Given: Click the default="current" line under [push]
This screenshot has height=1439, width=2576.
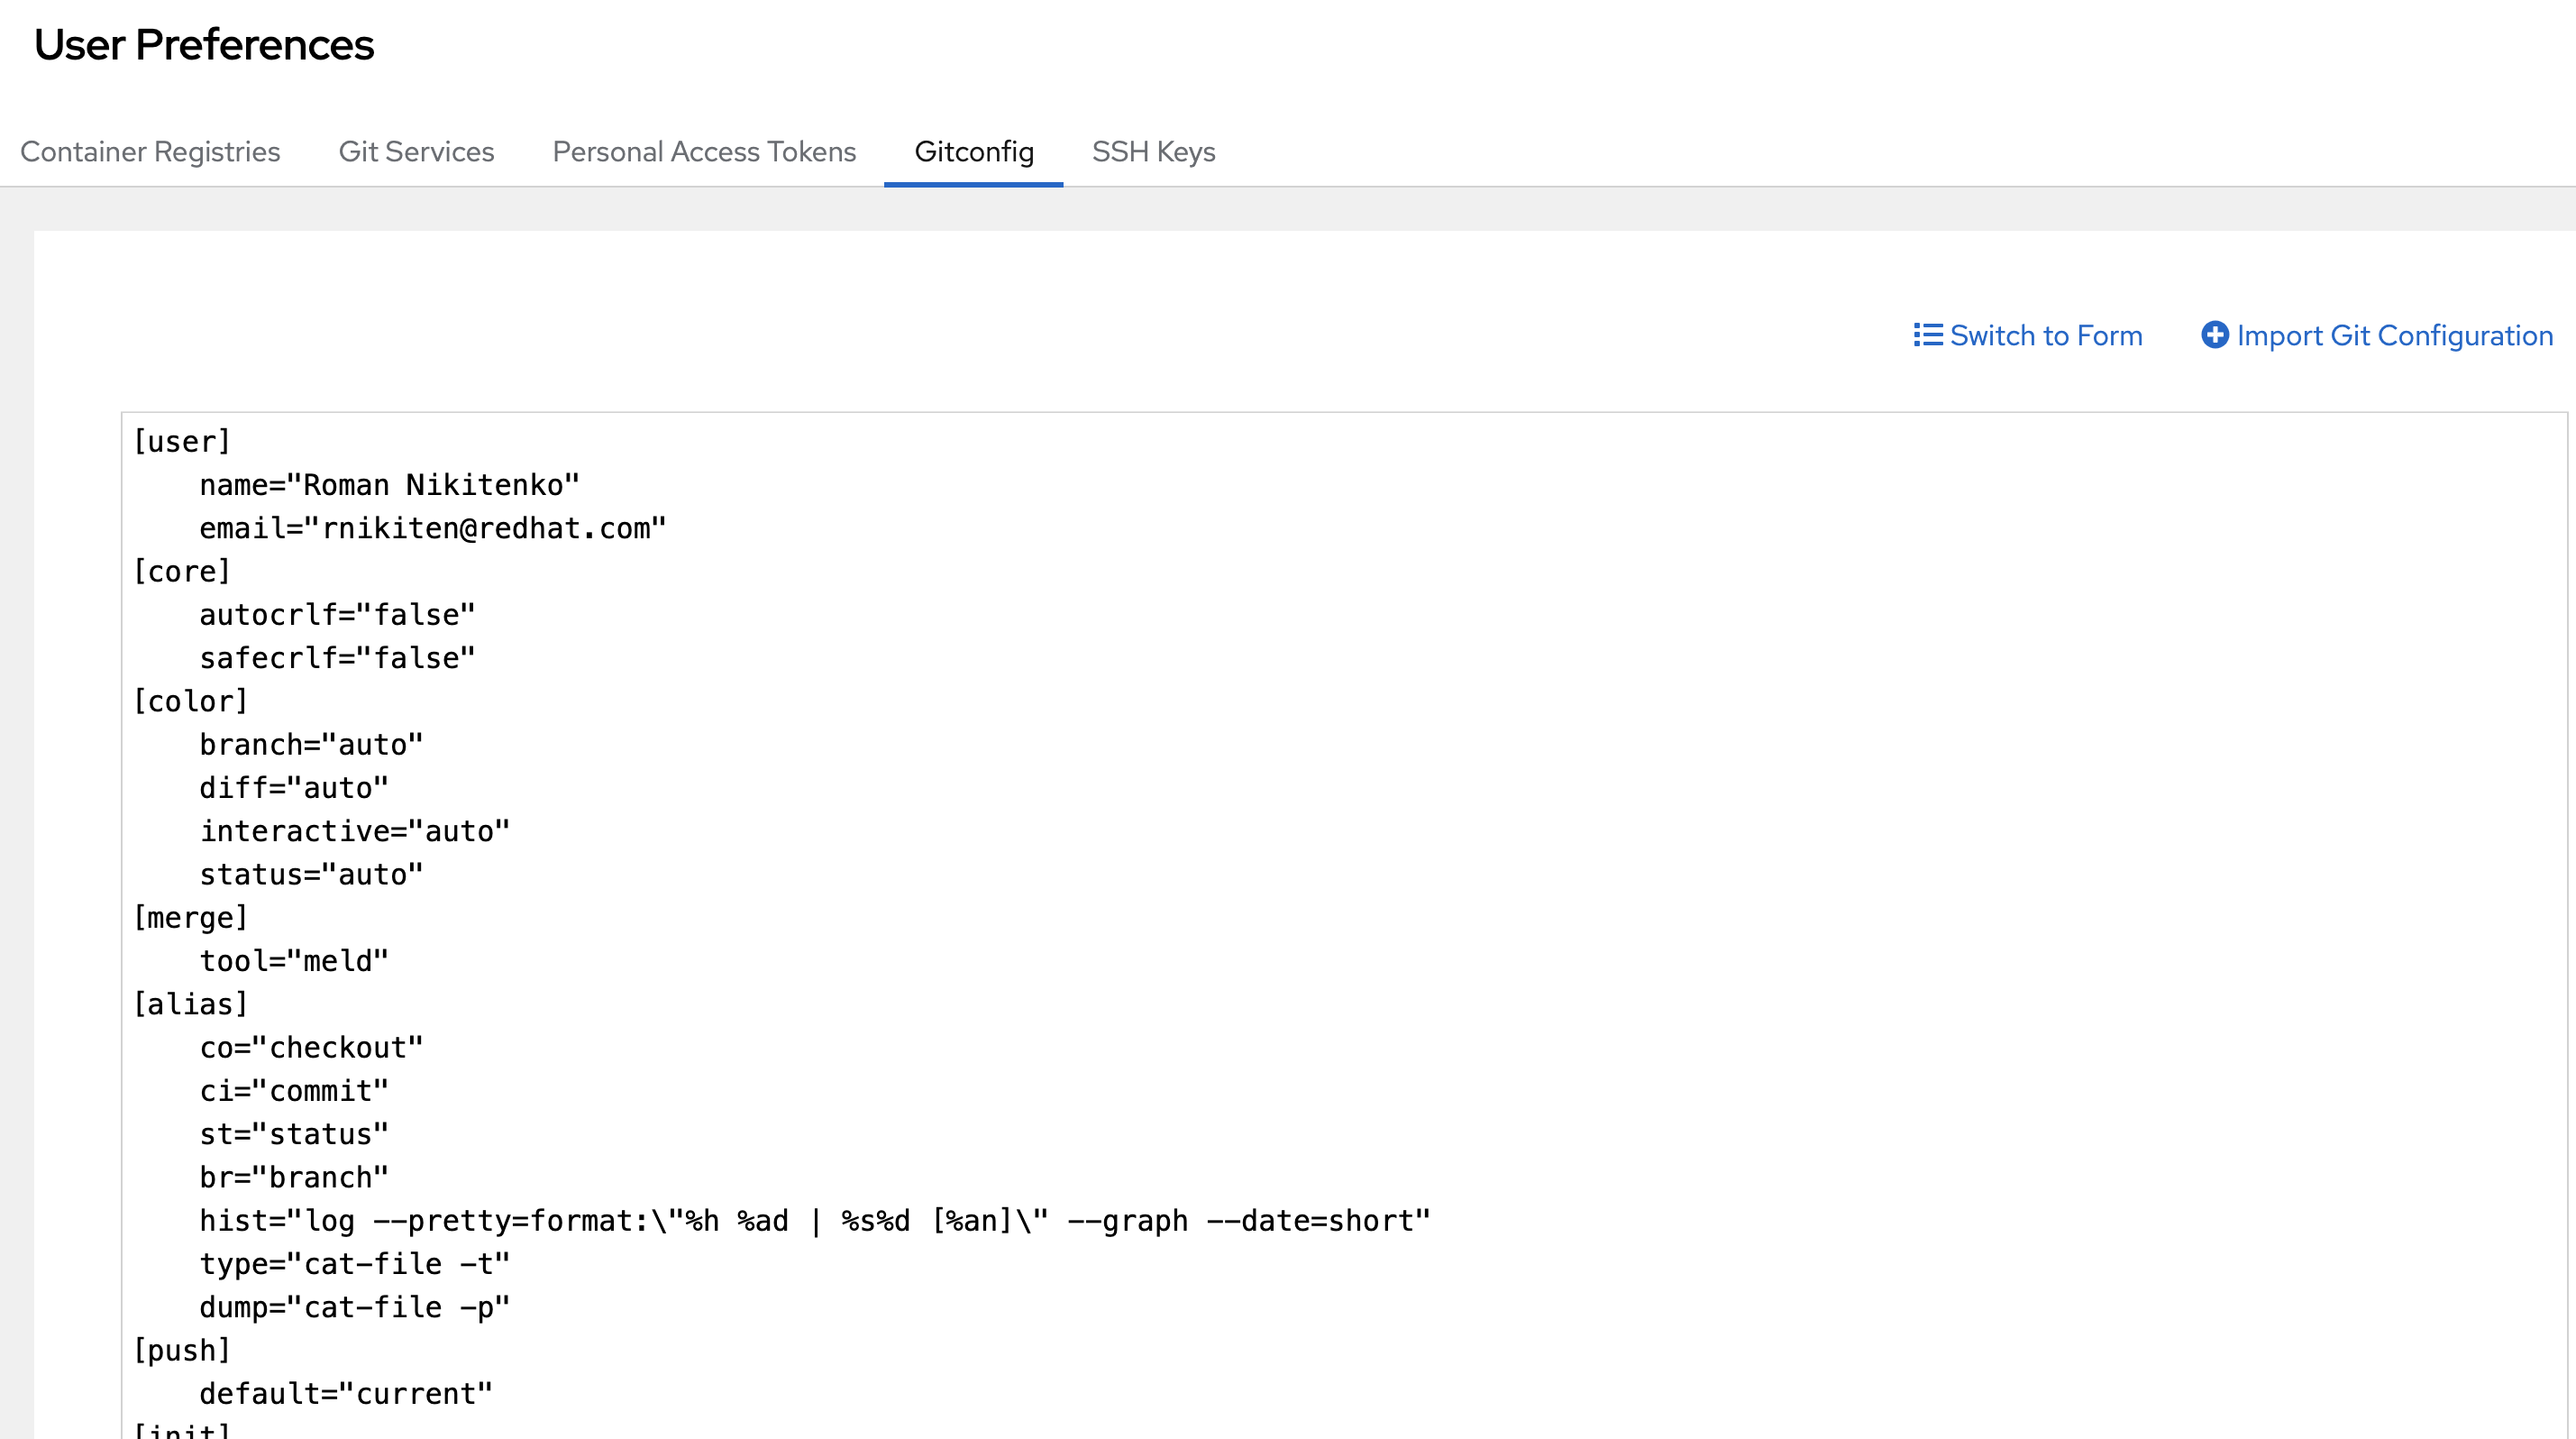Looking at the screenshot, I should [x=345, y=1395].
